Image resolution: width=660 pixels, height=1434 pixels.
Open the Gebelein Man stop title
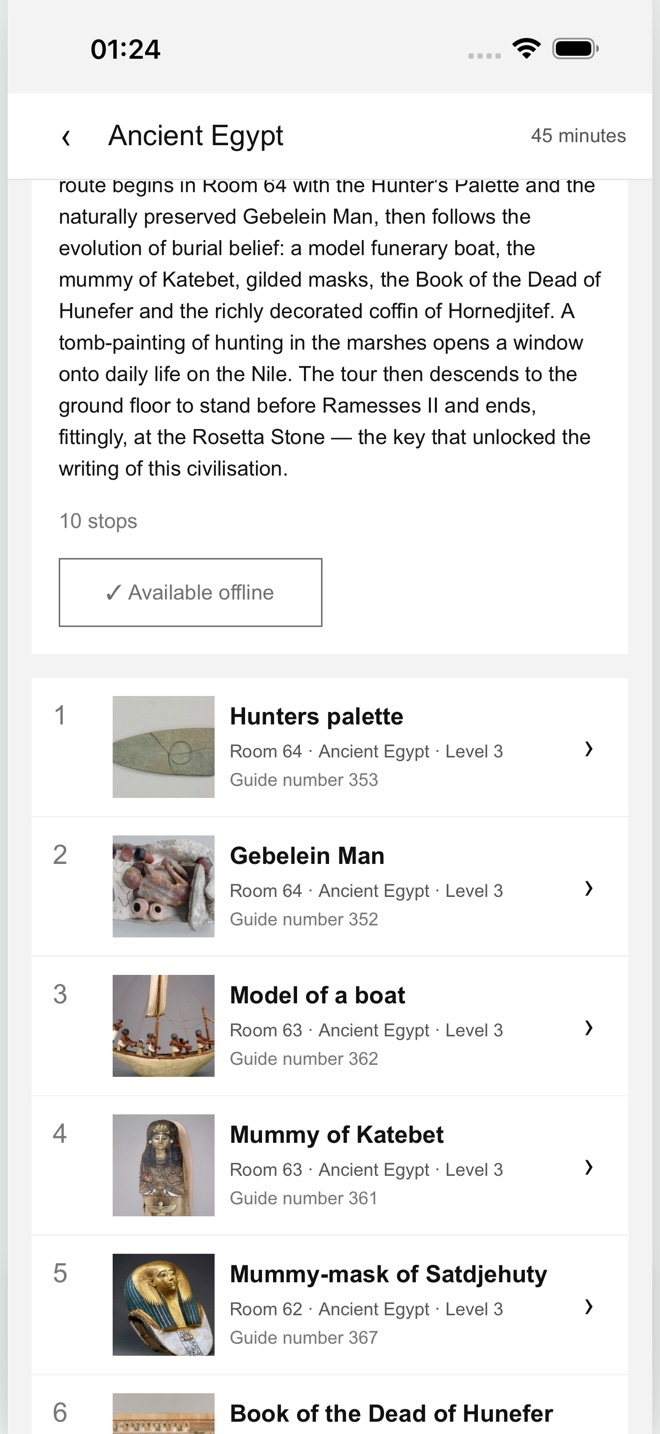coord(307,856)
